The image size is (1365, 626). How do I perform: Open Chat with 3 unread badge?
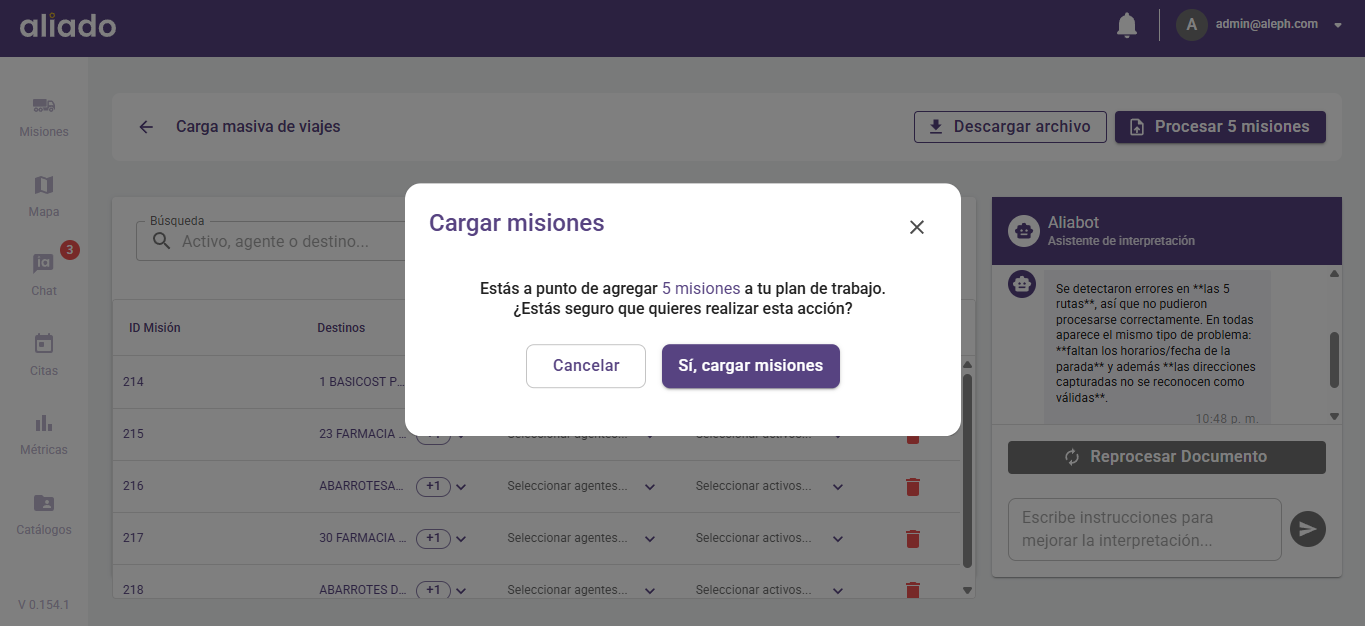(x=44, y=265)
